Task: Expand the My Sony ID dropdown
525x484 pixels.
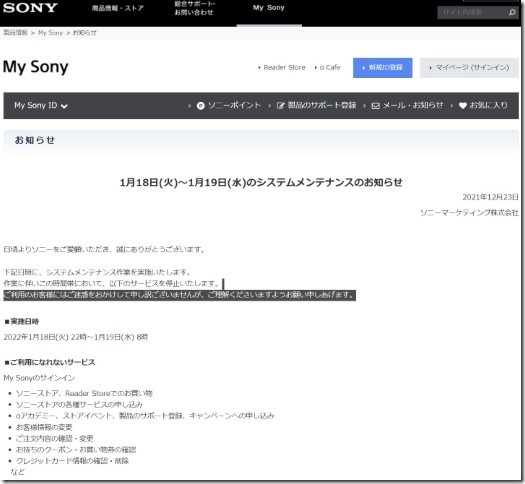Action: pyautogui.click(x=41, y=105)
